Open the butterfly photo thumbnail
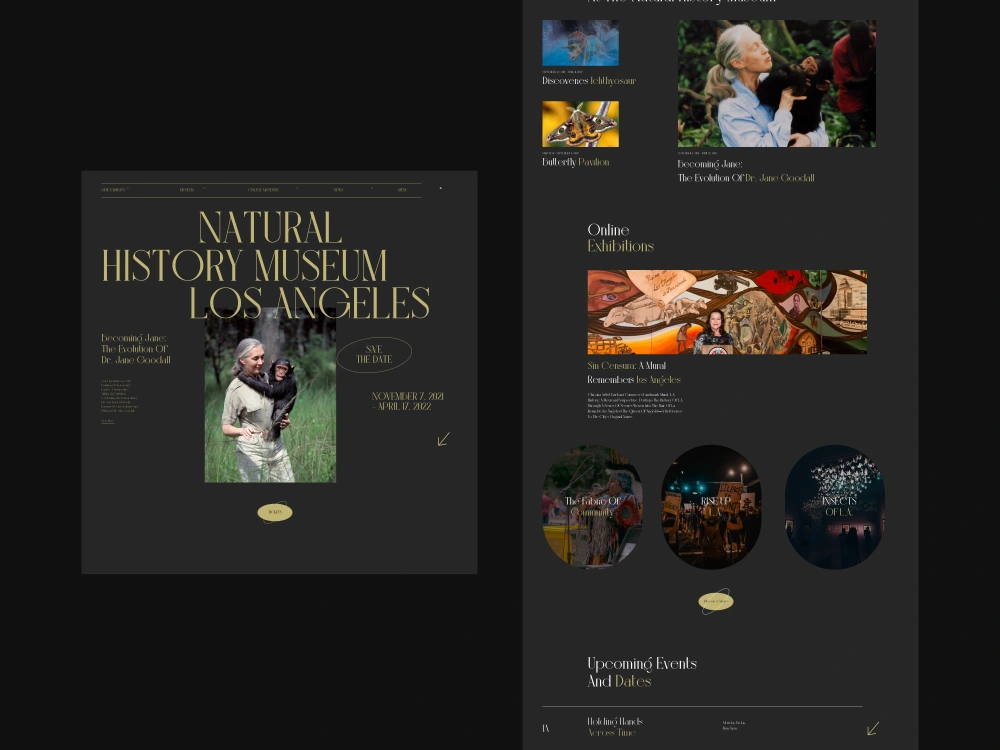The height and width of the screenshot is (750, 1000). tap(580, 123)
